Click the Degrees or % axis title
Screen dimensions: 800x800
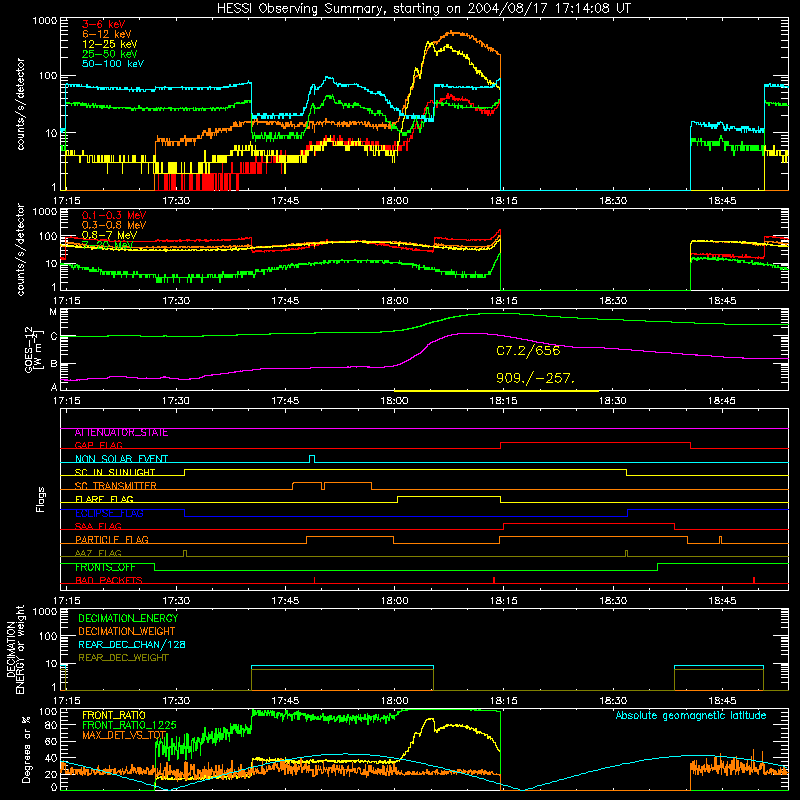tap(27, 750)
